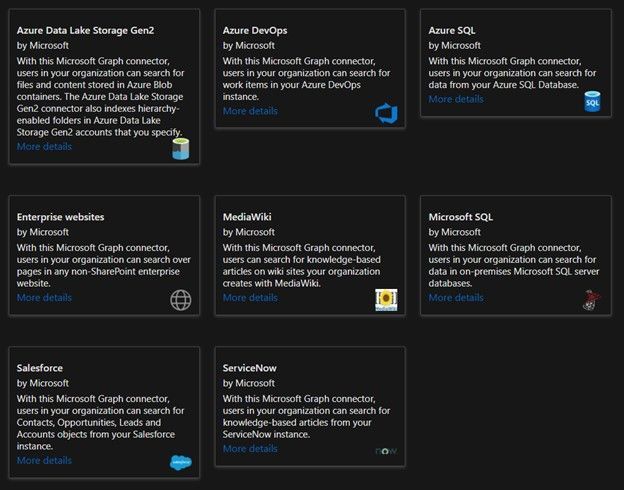Click 'by Microsoft' under Salesforce
Viewport: 624px width, 490px height.
tap(43, 383)
